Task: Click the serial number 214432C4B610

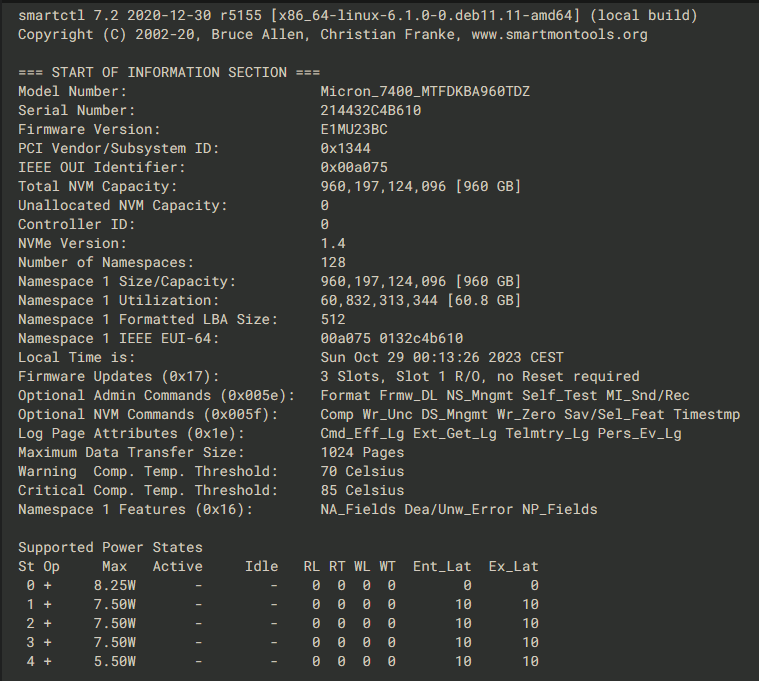Action: pos(371,110)
